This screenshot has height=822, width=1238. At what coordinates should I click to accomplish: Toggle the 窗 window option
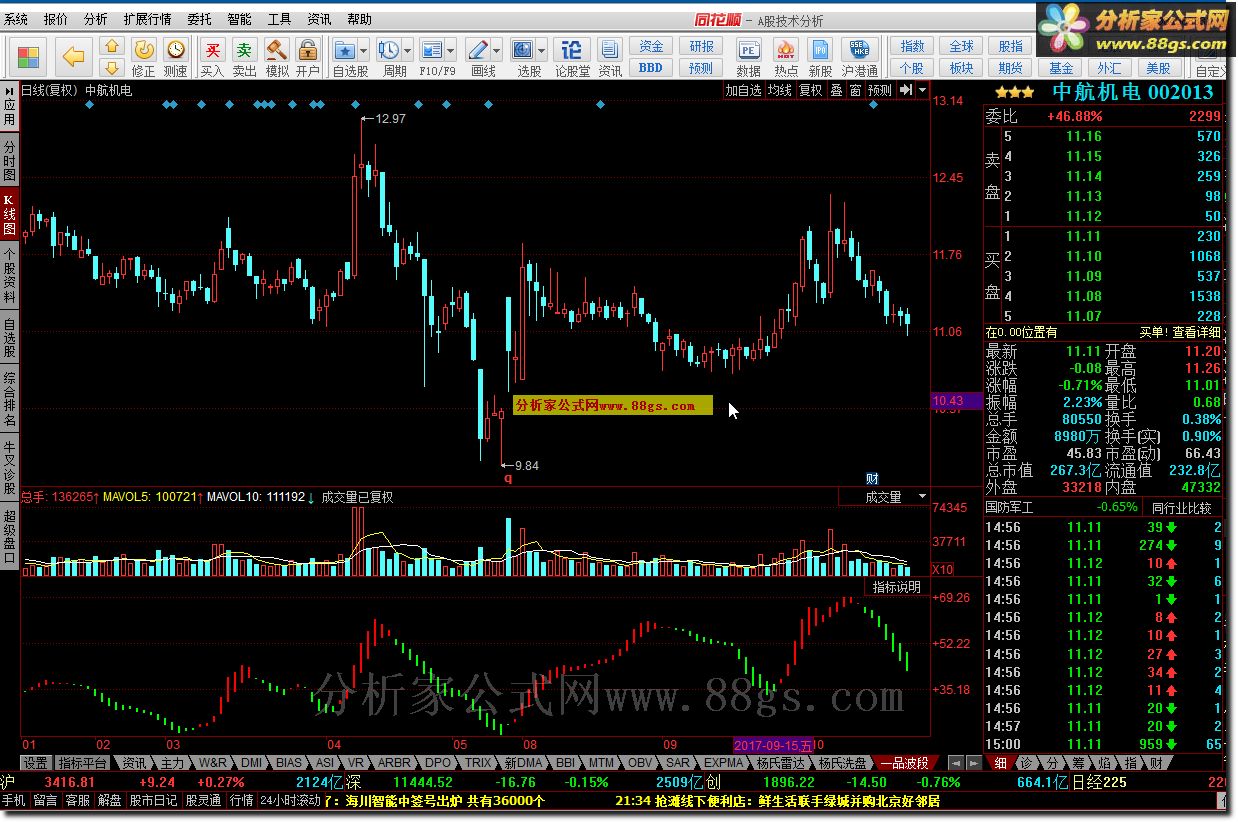pyautogui.click(x=855, y=90)
